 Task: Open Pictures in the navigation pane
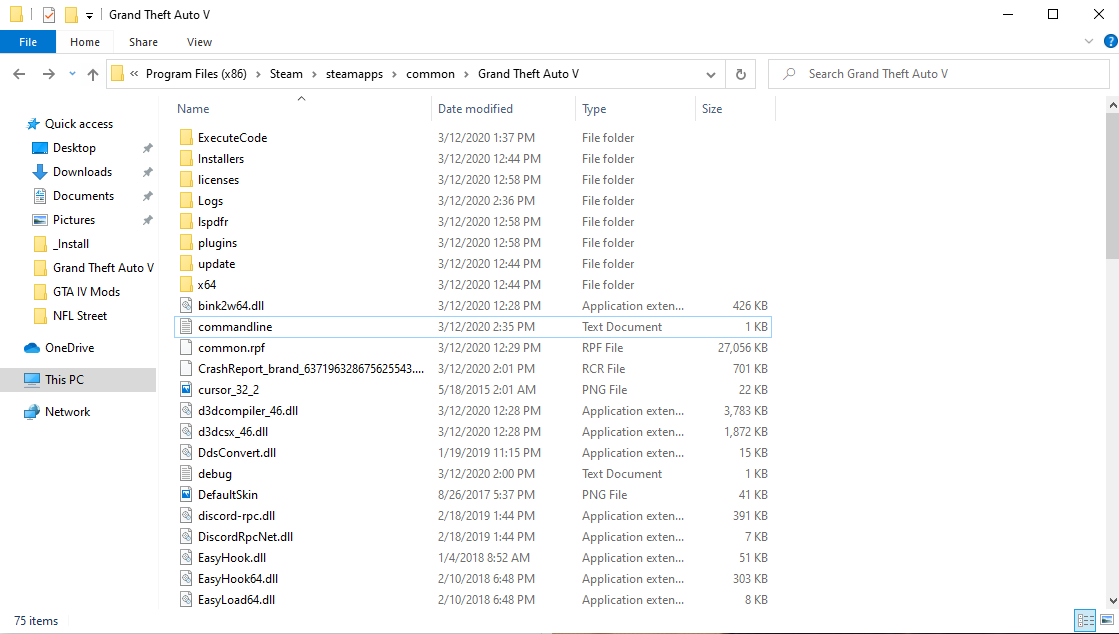tap(74, 220)
